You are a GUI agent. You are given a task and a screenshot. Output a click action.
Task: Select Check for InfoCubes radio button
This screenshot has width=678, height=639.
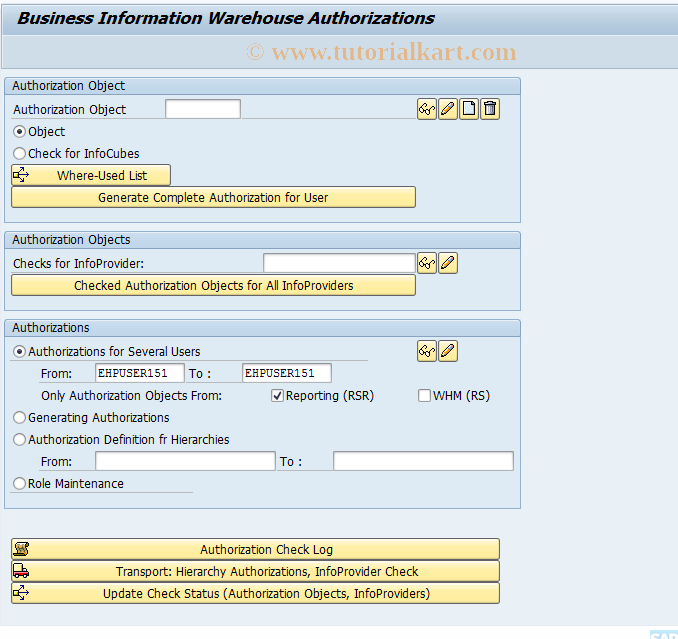19,153
